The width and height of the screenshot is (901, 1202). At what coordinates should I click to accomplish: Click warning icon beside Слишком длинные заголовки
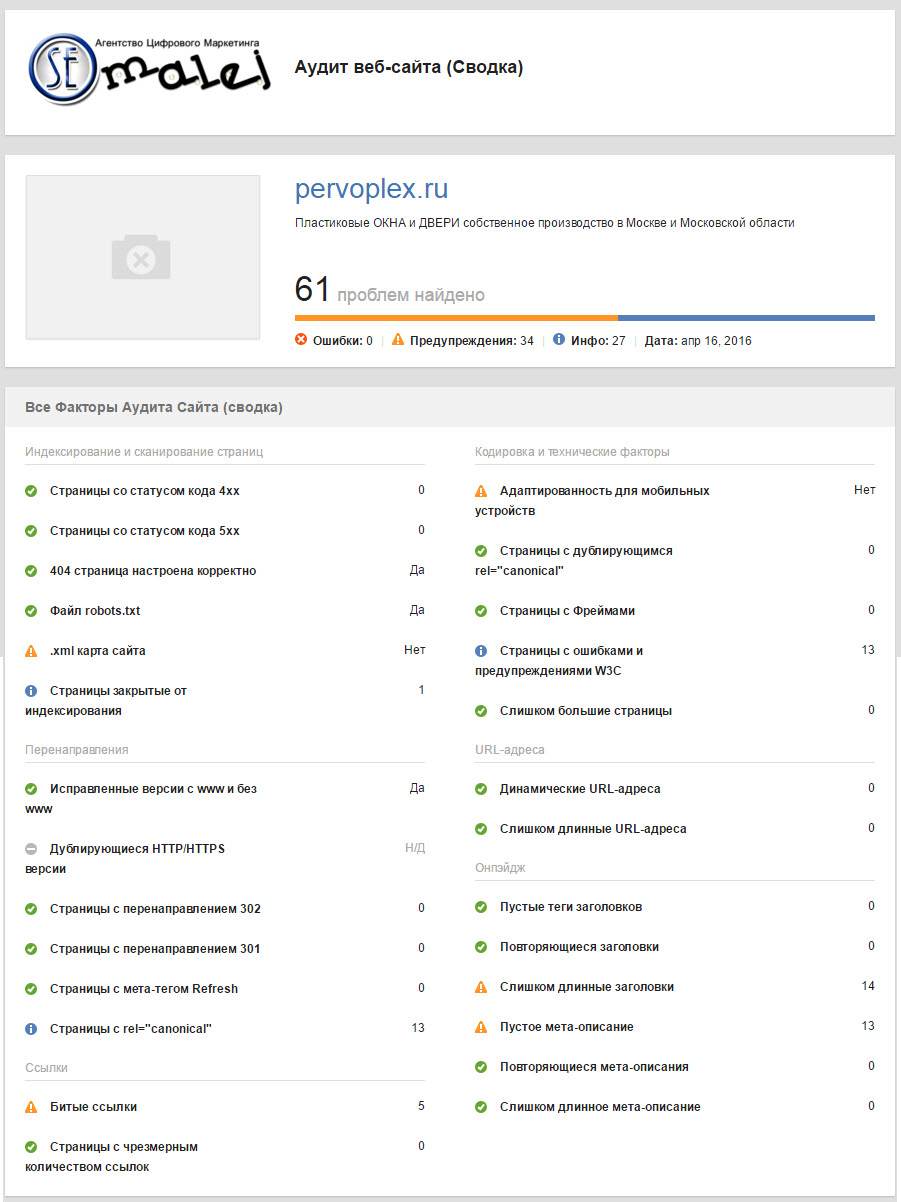[x=481, y=987]
